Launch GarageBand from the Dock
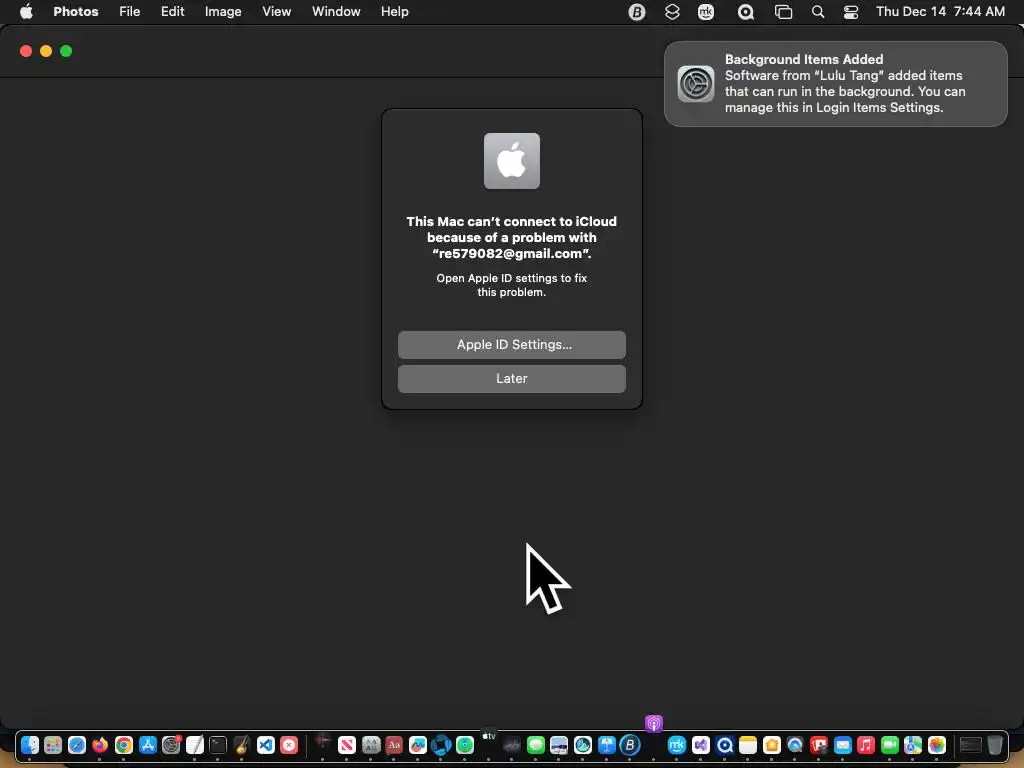Viewport: 1024px width, 768px height. [x=242, y=745]
